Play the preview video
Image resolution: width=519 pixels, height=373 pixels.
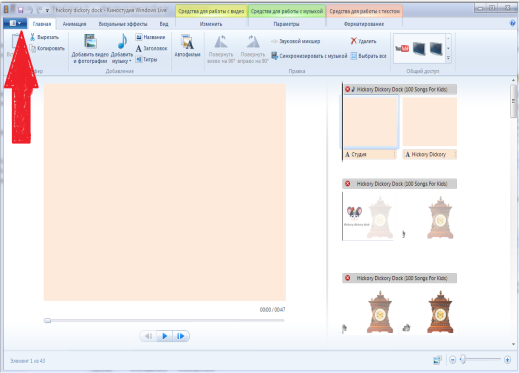pyautogui.click(x=164, y=336)
